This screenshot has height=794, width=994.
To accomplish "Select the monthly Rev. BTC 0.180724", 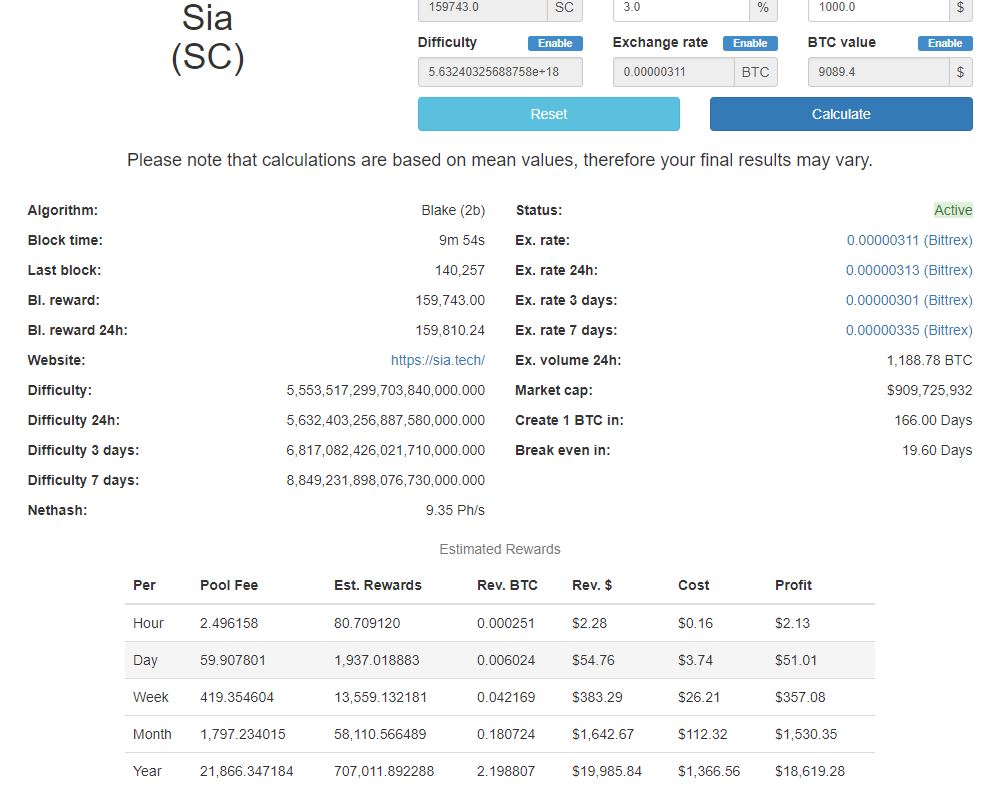I will [x=506, y=734].
